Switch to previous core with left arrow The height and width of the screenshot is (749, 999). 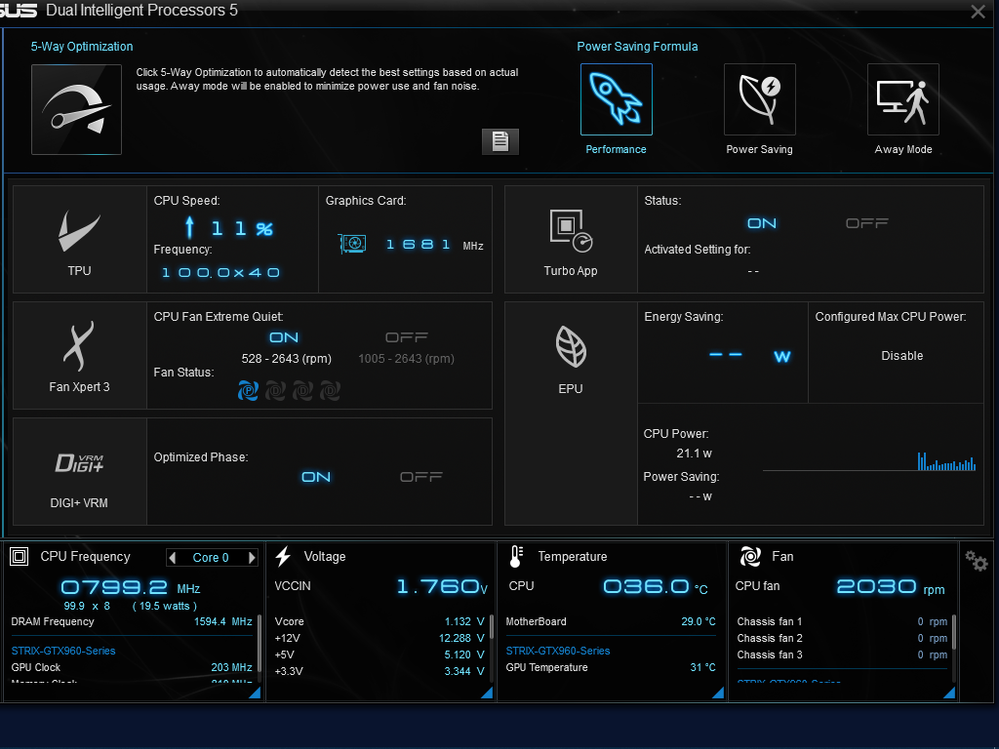(172, 558)
